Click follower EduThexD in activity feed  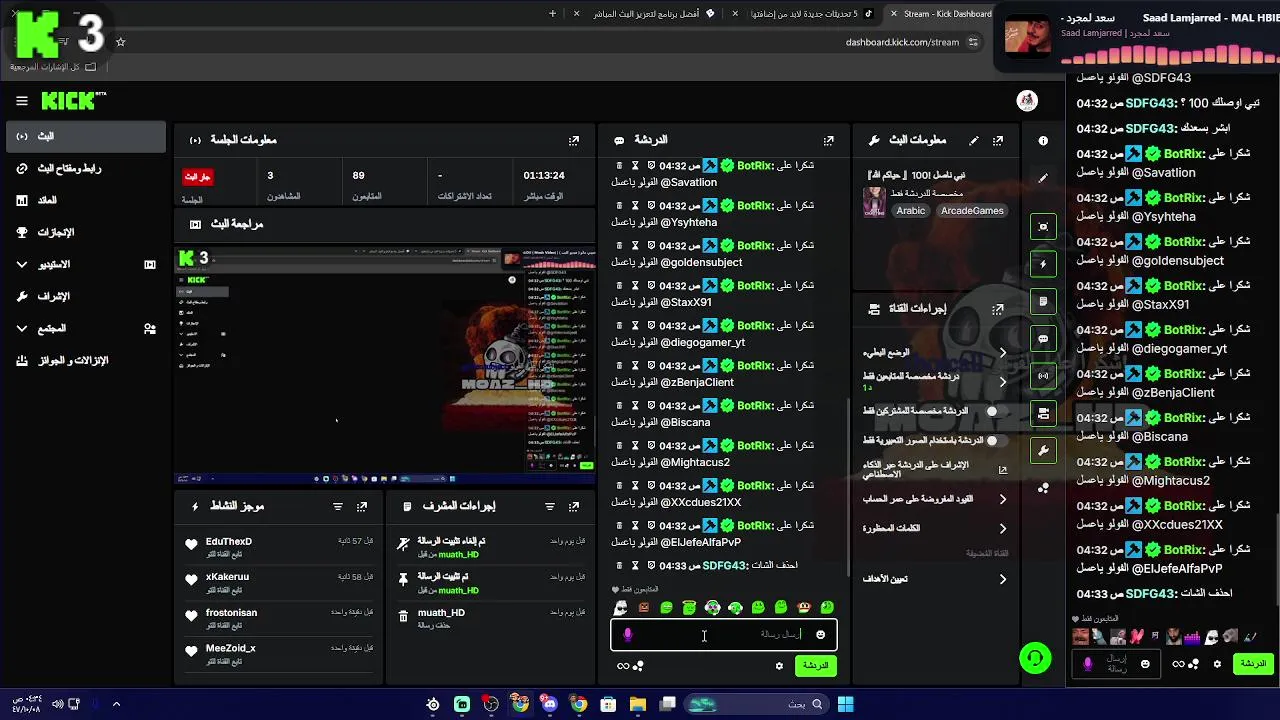tap(229, 541)
